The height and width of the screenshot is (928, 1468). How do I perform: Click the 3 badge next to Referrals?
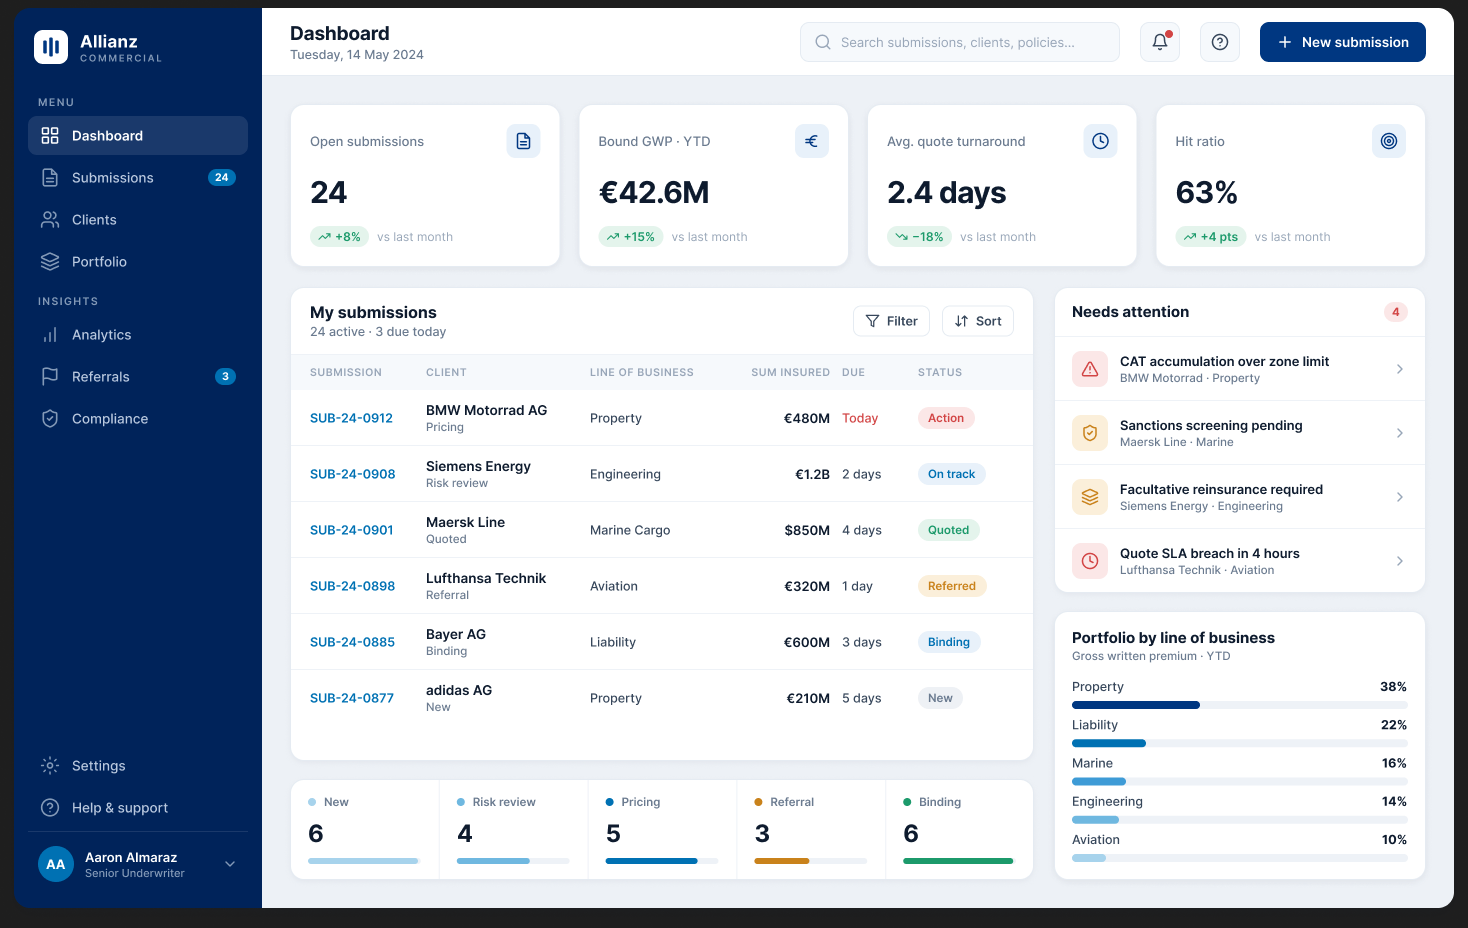(226, 377)
